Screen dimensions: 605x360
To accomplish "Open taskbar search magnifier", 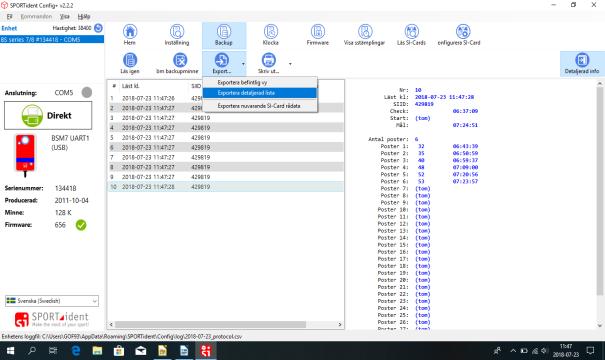I will [32, 351].
